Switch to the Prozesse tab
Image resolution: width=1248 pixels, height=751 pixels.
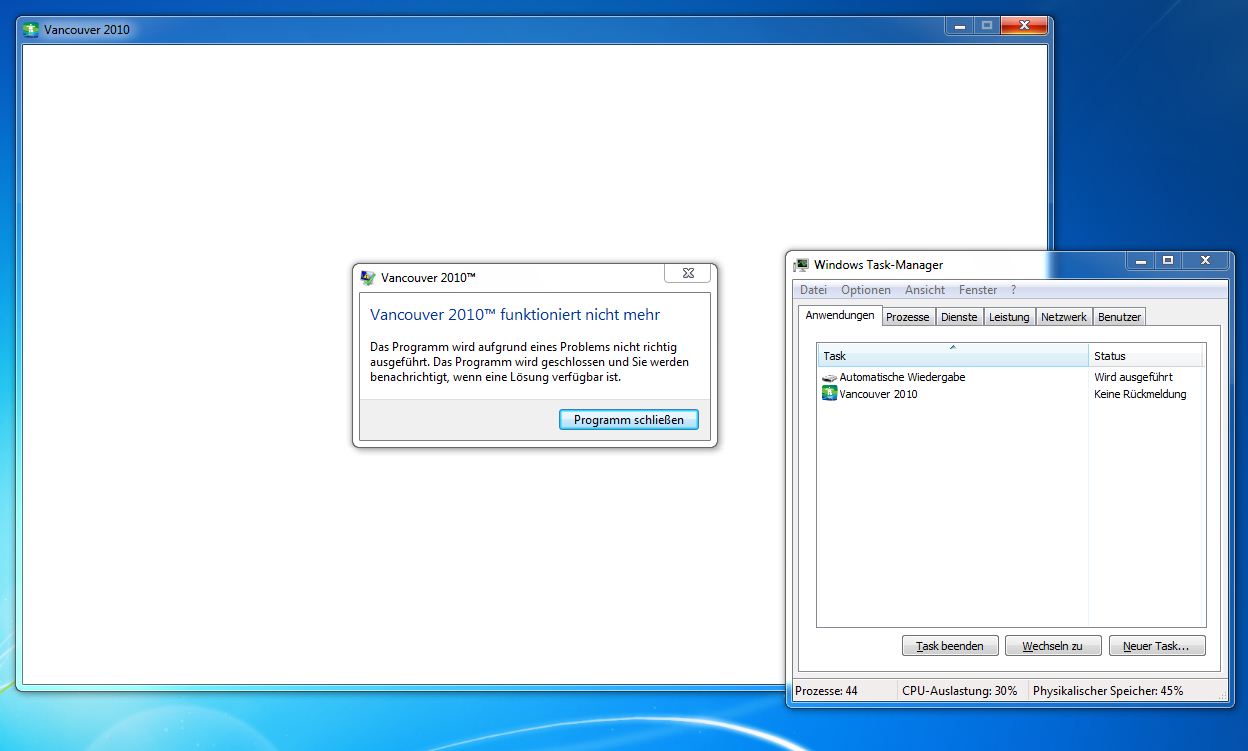click(908, 317)
